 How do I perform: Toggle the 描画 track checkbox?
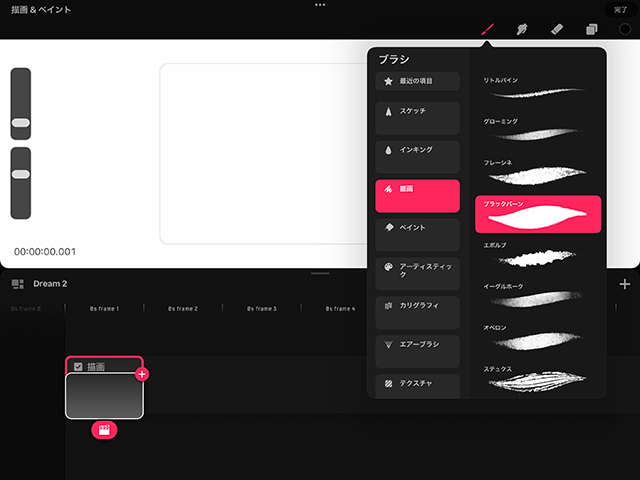79,367
